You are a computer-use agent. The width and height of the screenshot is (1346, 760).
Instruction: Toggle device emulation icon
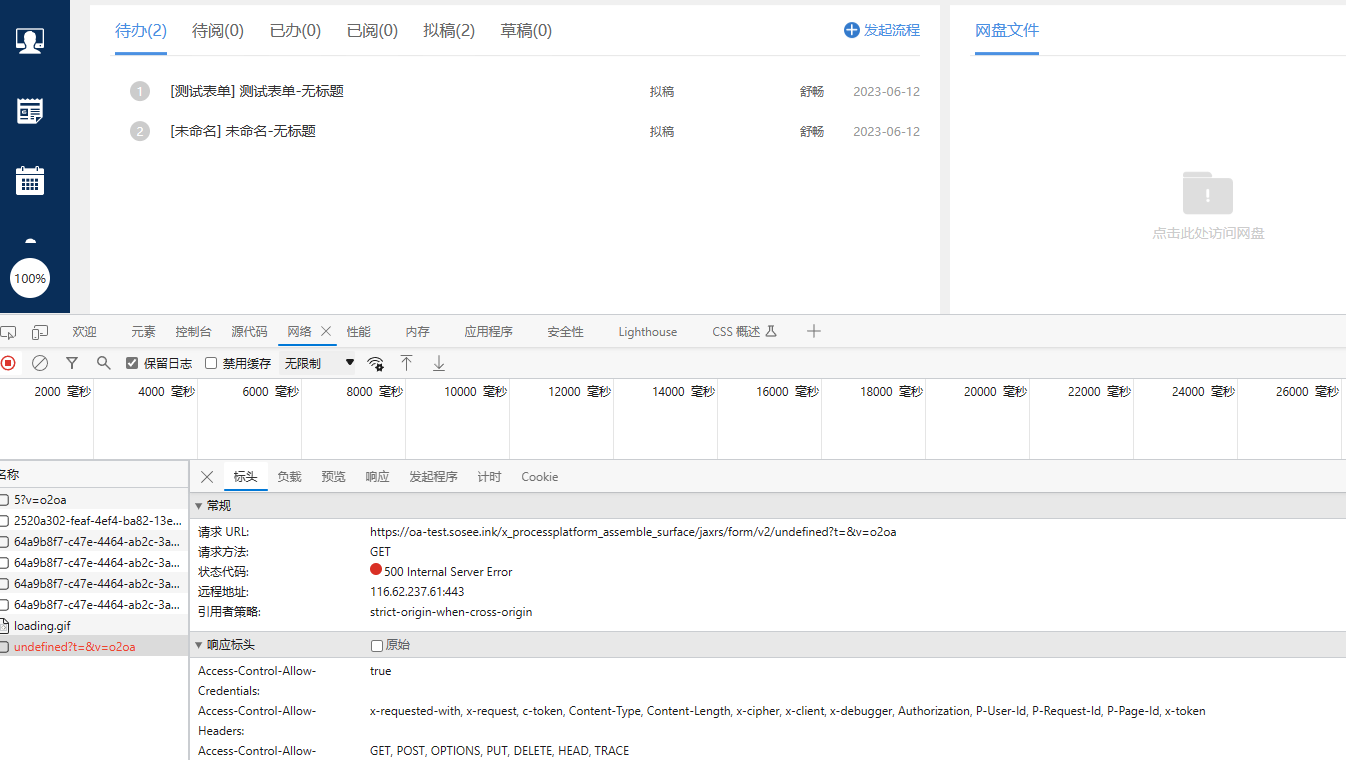tap(40, 332)
